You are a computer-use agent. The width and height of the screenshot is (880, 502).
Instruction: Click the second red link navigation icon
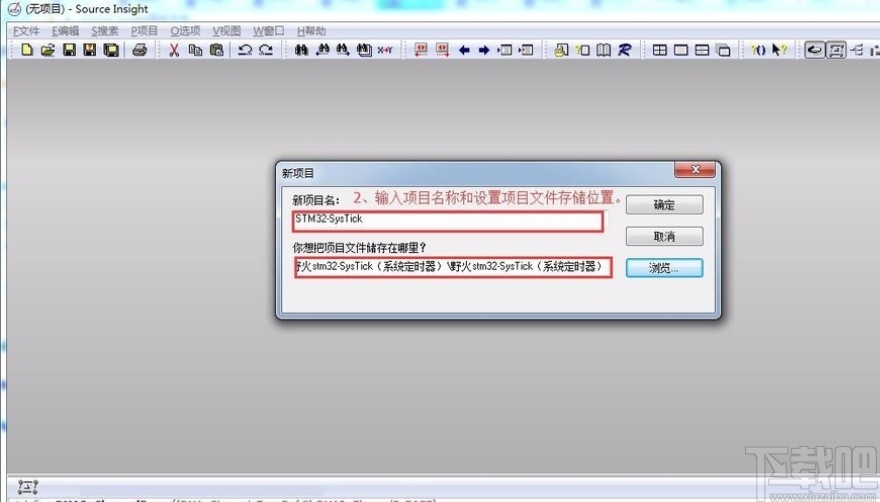(x=442, y=50)
